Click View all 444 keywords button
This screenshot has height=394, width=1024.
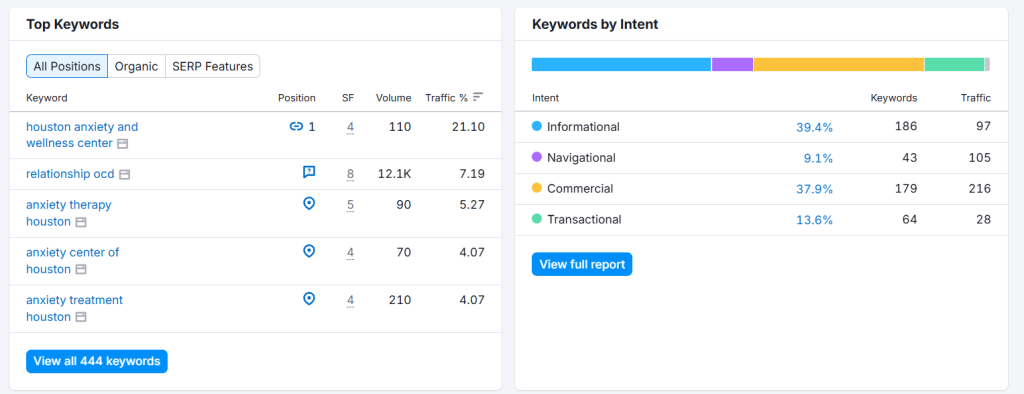(97, 361)
